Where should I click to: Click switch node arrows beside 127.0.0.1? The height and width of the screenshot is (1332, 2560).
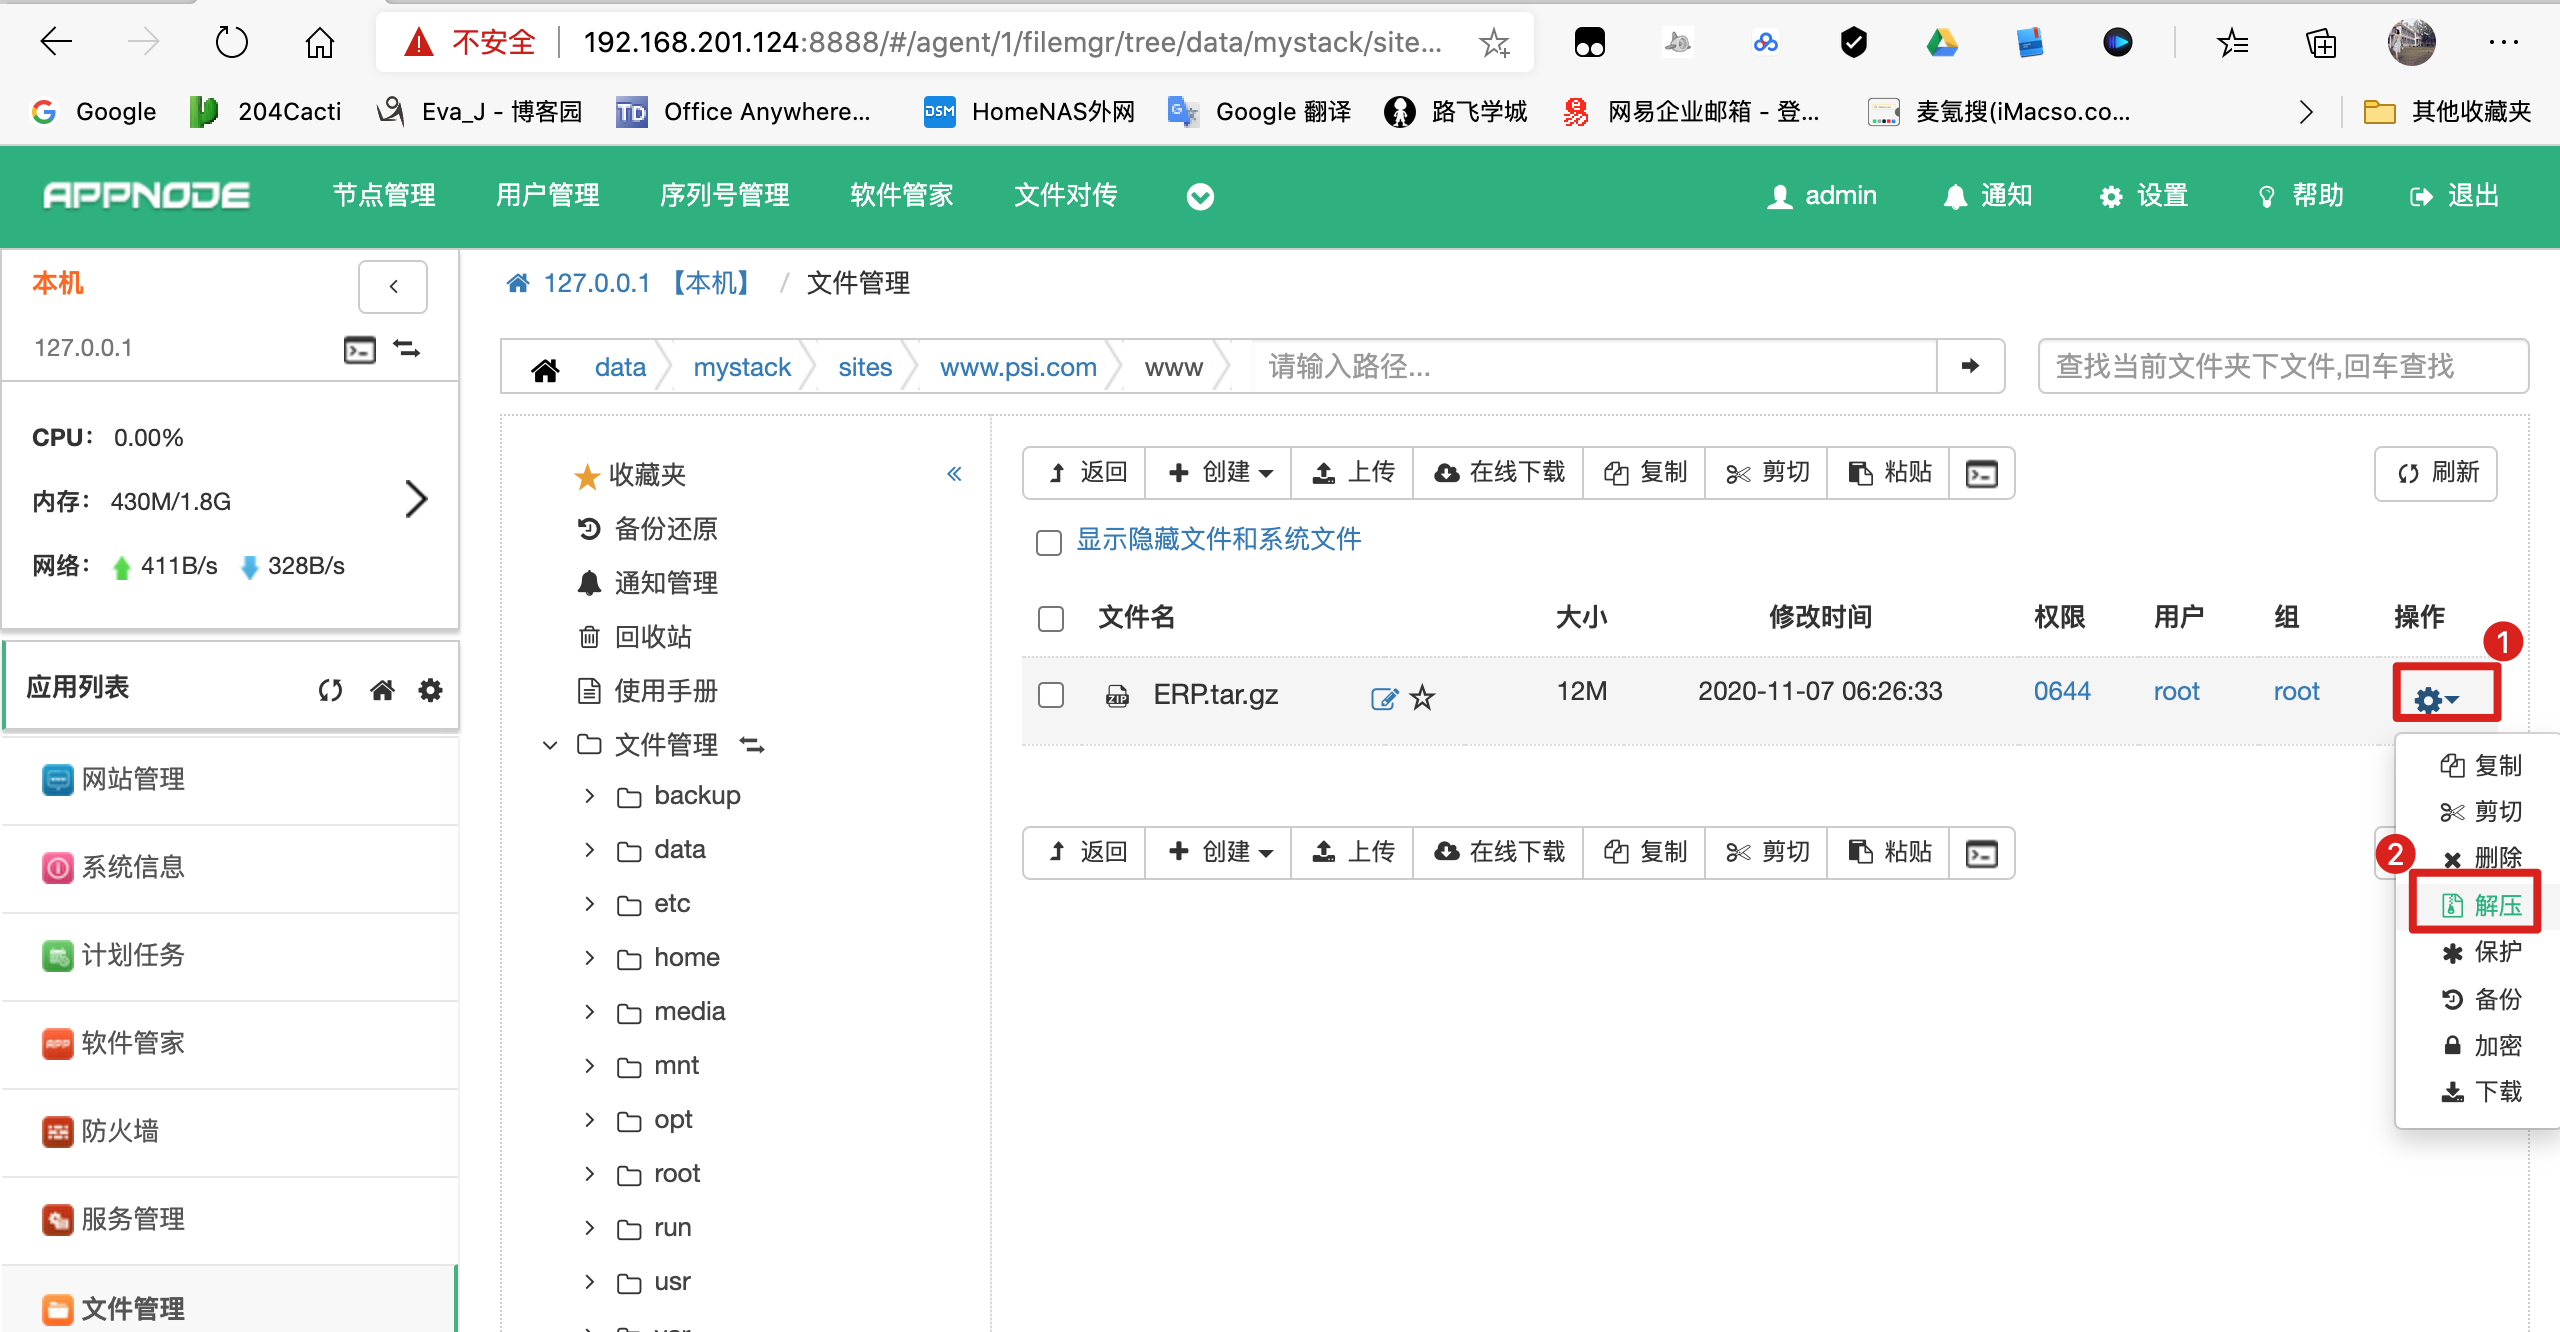[x=406, y=349]
